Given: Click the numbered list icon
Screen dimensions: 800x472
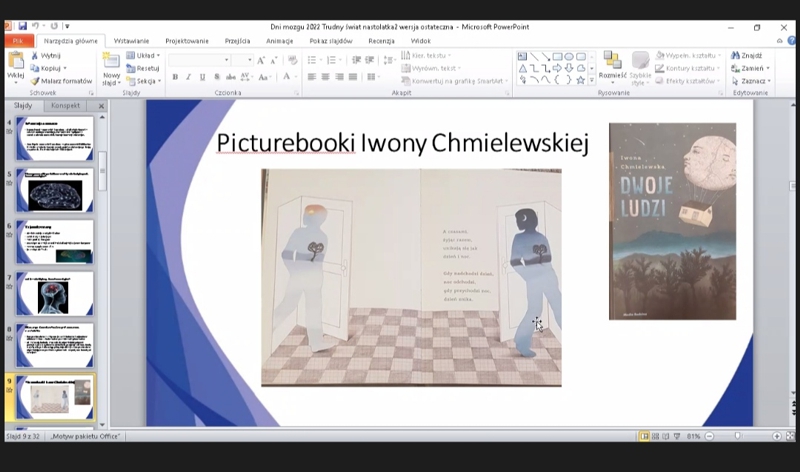Looking at the screenshot, I should click(331, 60).
